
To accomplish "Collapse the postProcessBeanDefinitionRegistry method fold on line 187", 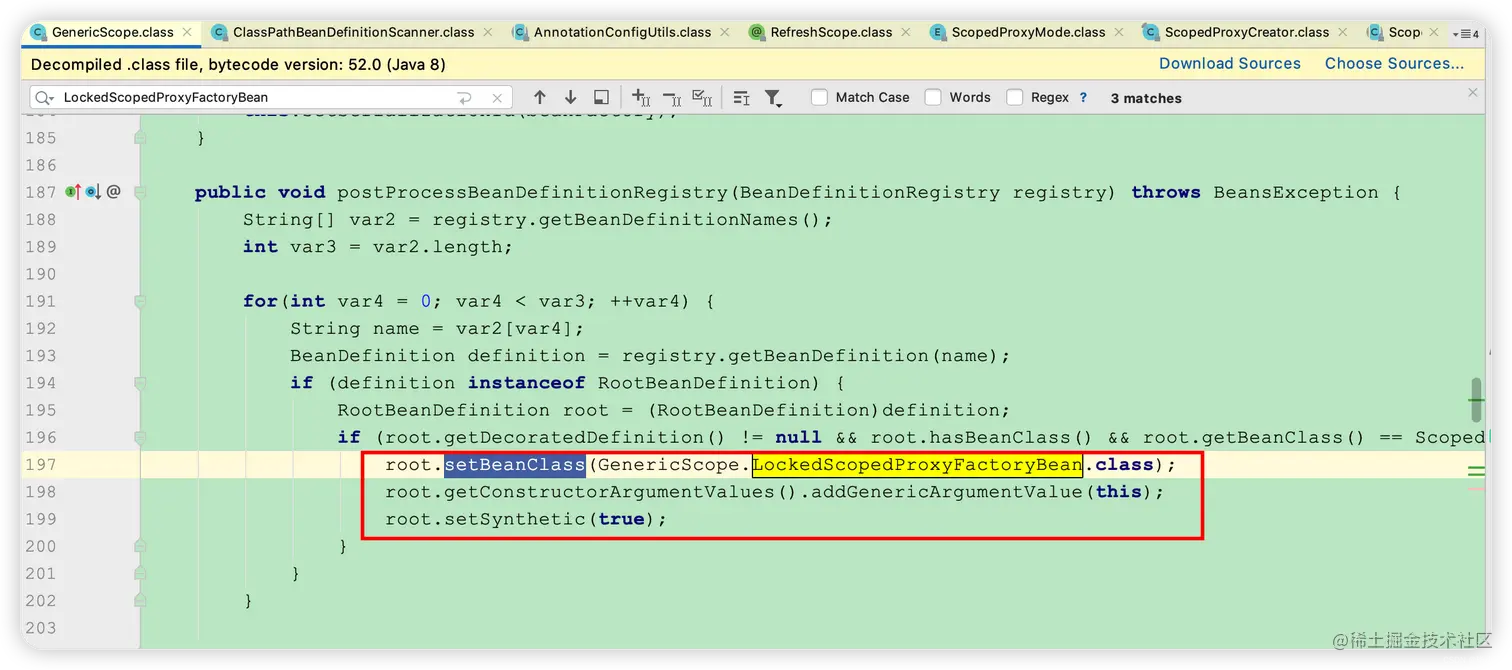I will click(141, 192).
